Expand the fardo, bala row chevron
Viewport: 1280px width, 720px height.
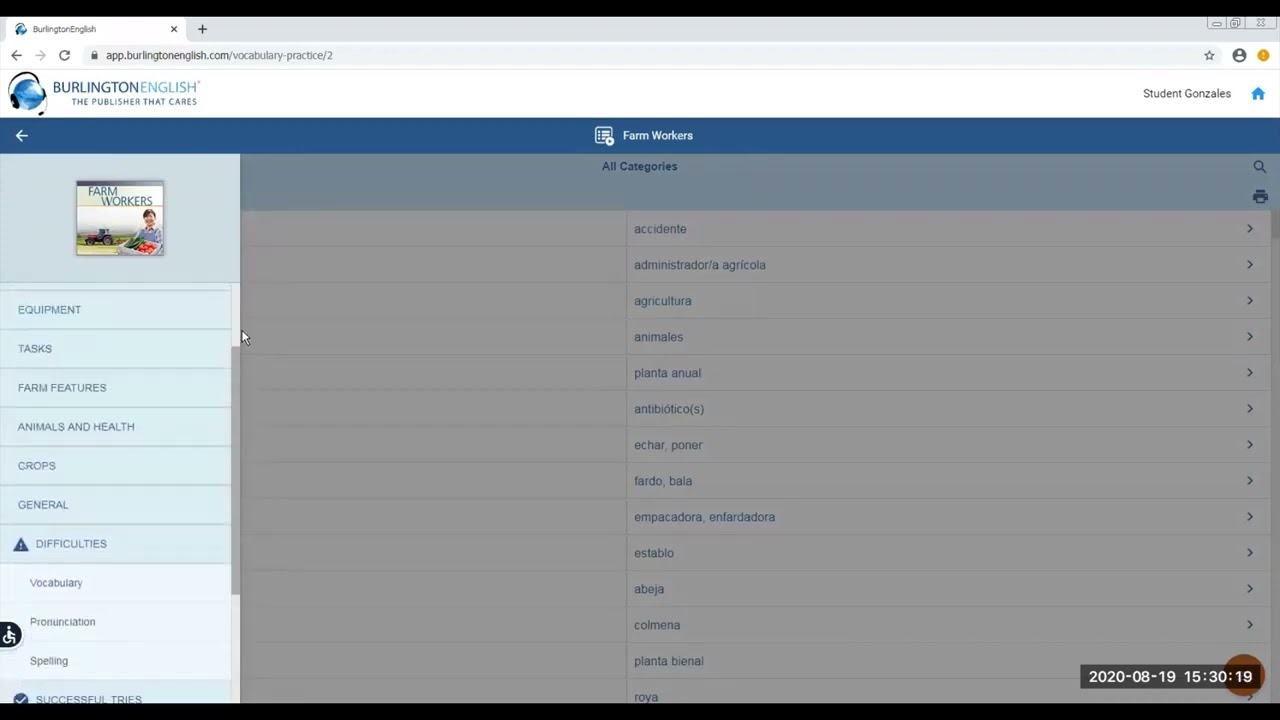pos(1249,481)
